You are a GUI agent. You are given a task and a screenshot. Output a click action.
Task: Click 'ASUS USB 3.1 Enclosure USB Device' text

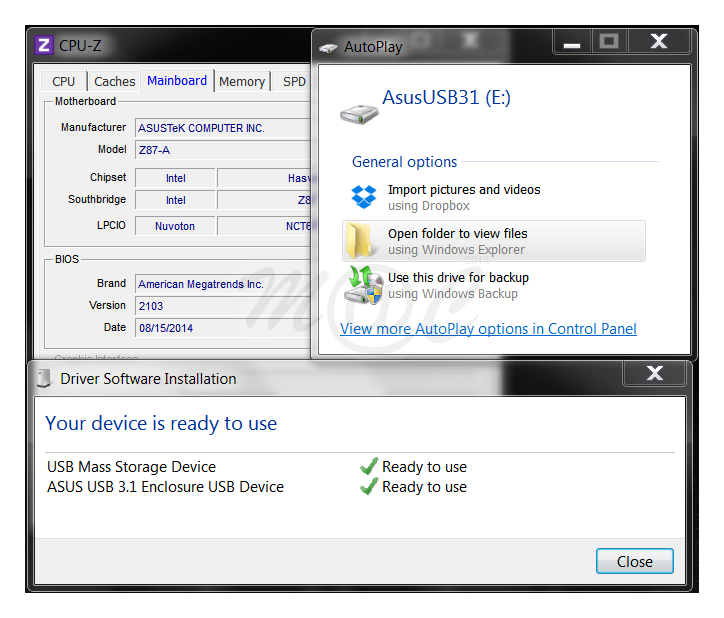[165, 487]
